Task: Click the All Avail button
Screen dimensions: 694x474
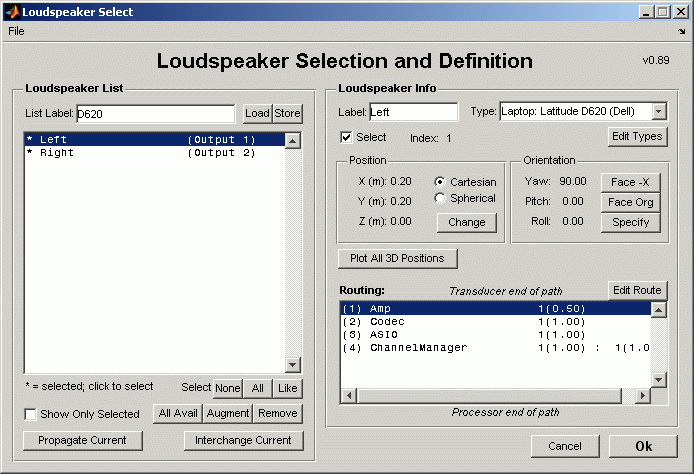Action: click(178, 413)
